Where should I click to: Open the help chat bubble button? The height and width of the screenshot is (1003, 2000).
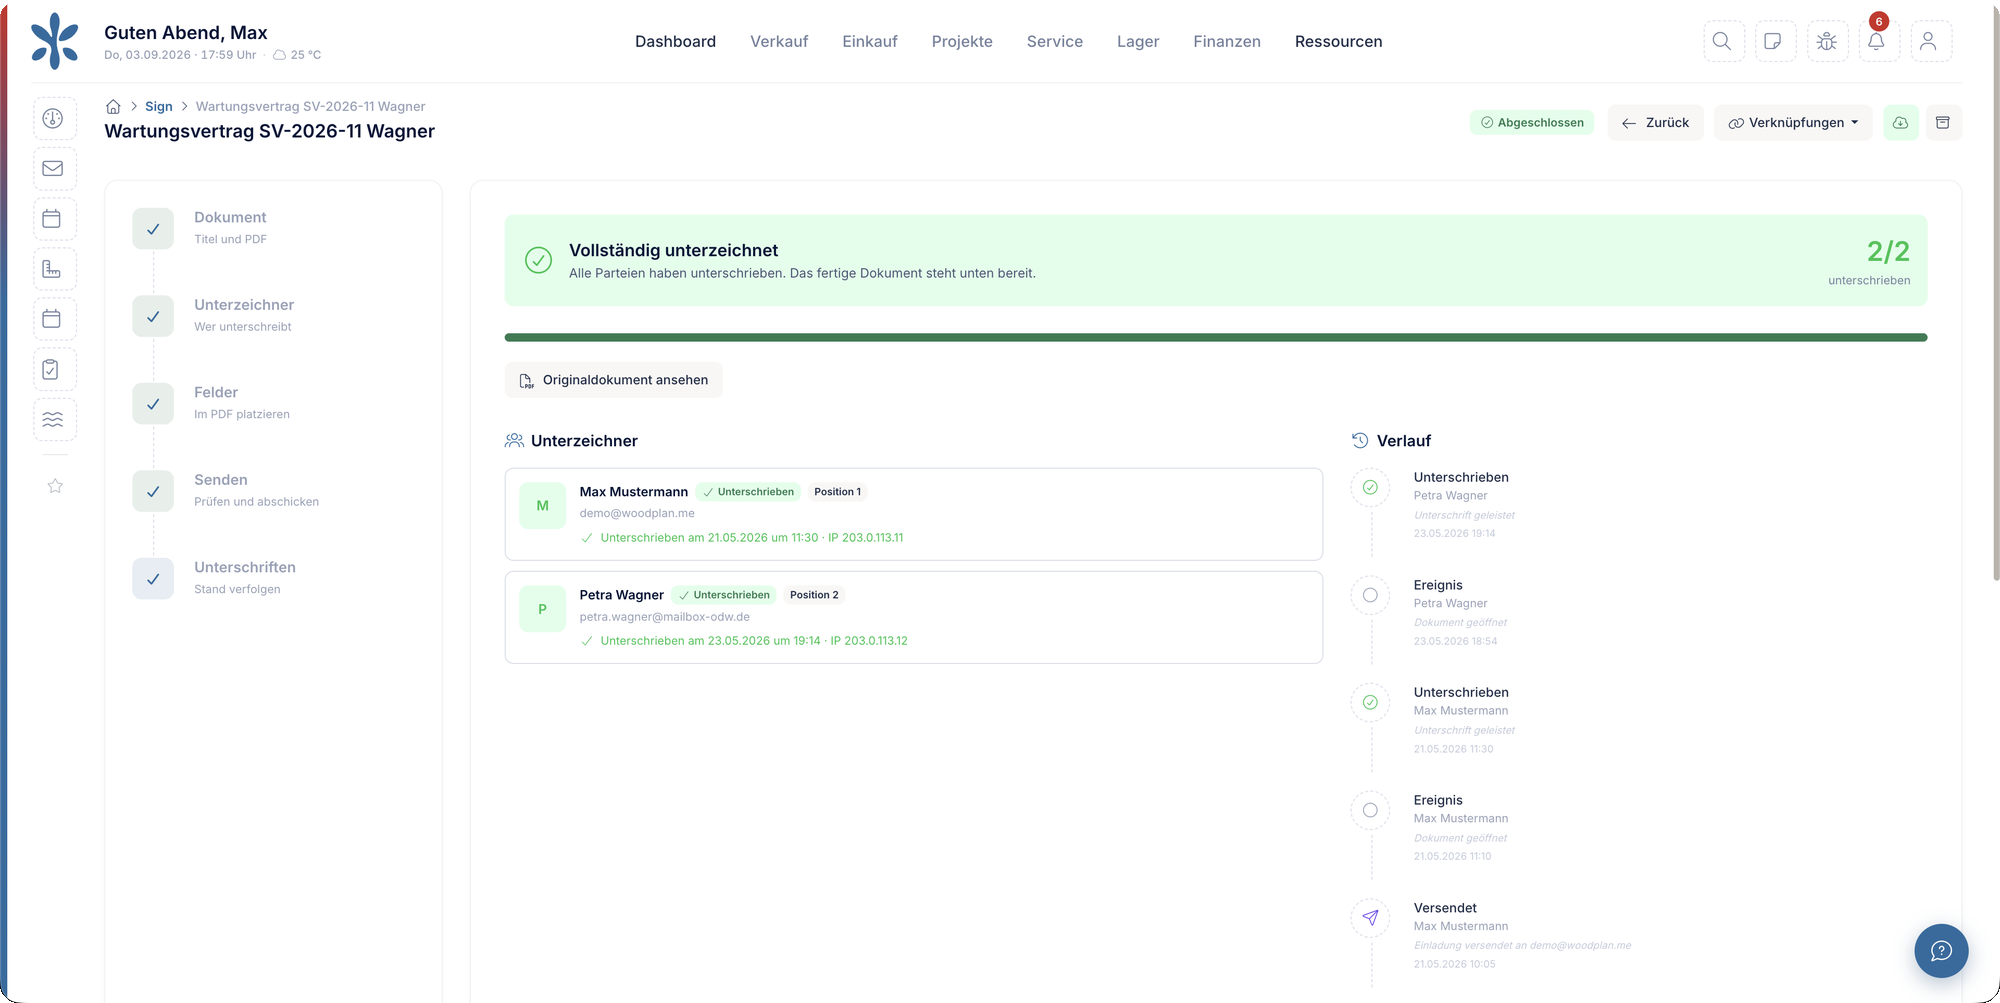1941,950
